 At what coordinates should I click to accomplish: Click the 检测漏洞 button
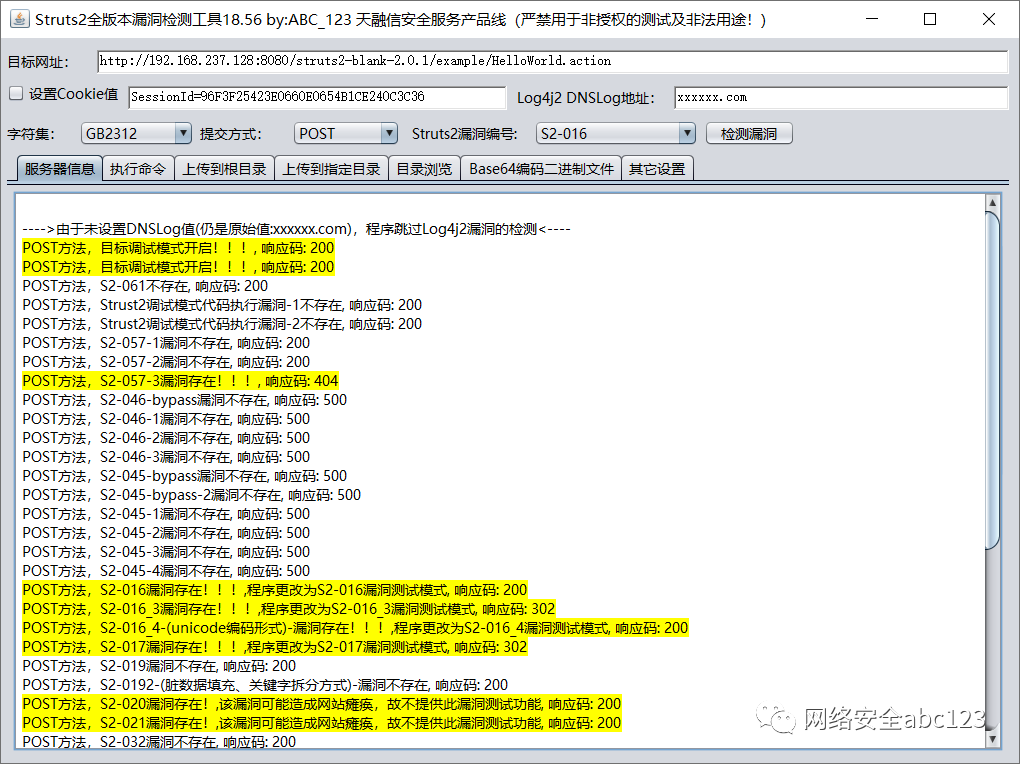749,133
